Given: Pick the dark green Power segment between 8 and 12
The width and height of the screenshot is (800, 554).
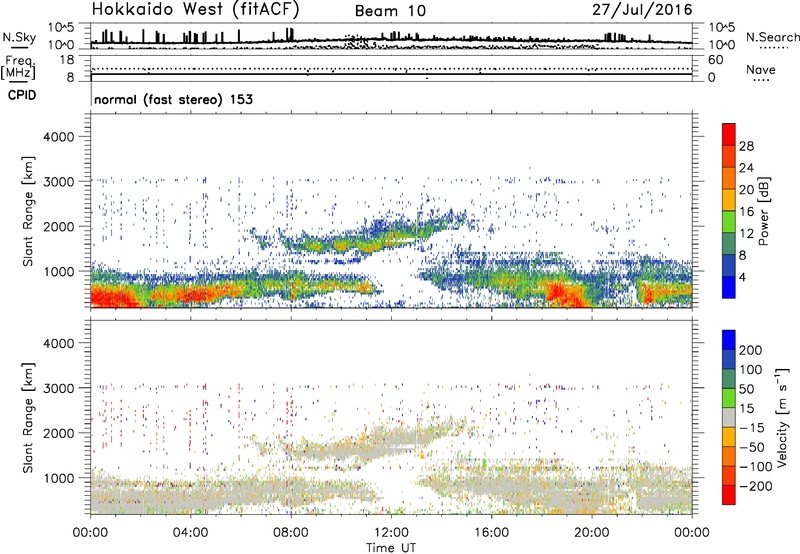Looking at the screenshot, I should [x=729, y=244].
